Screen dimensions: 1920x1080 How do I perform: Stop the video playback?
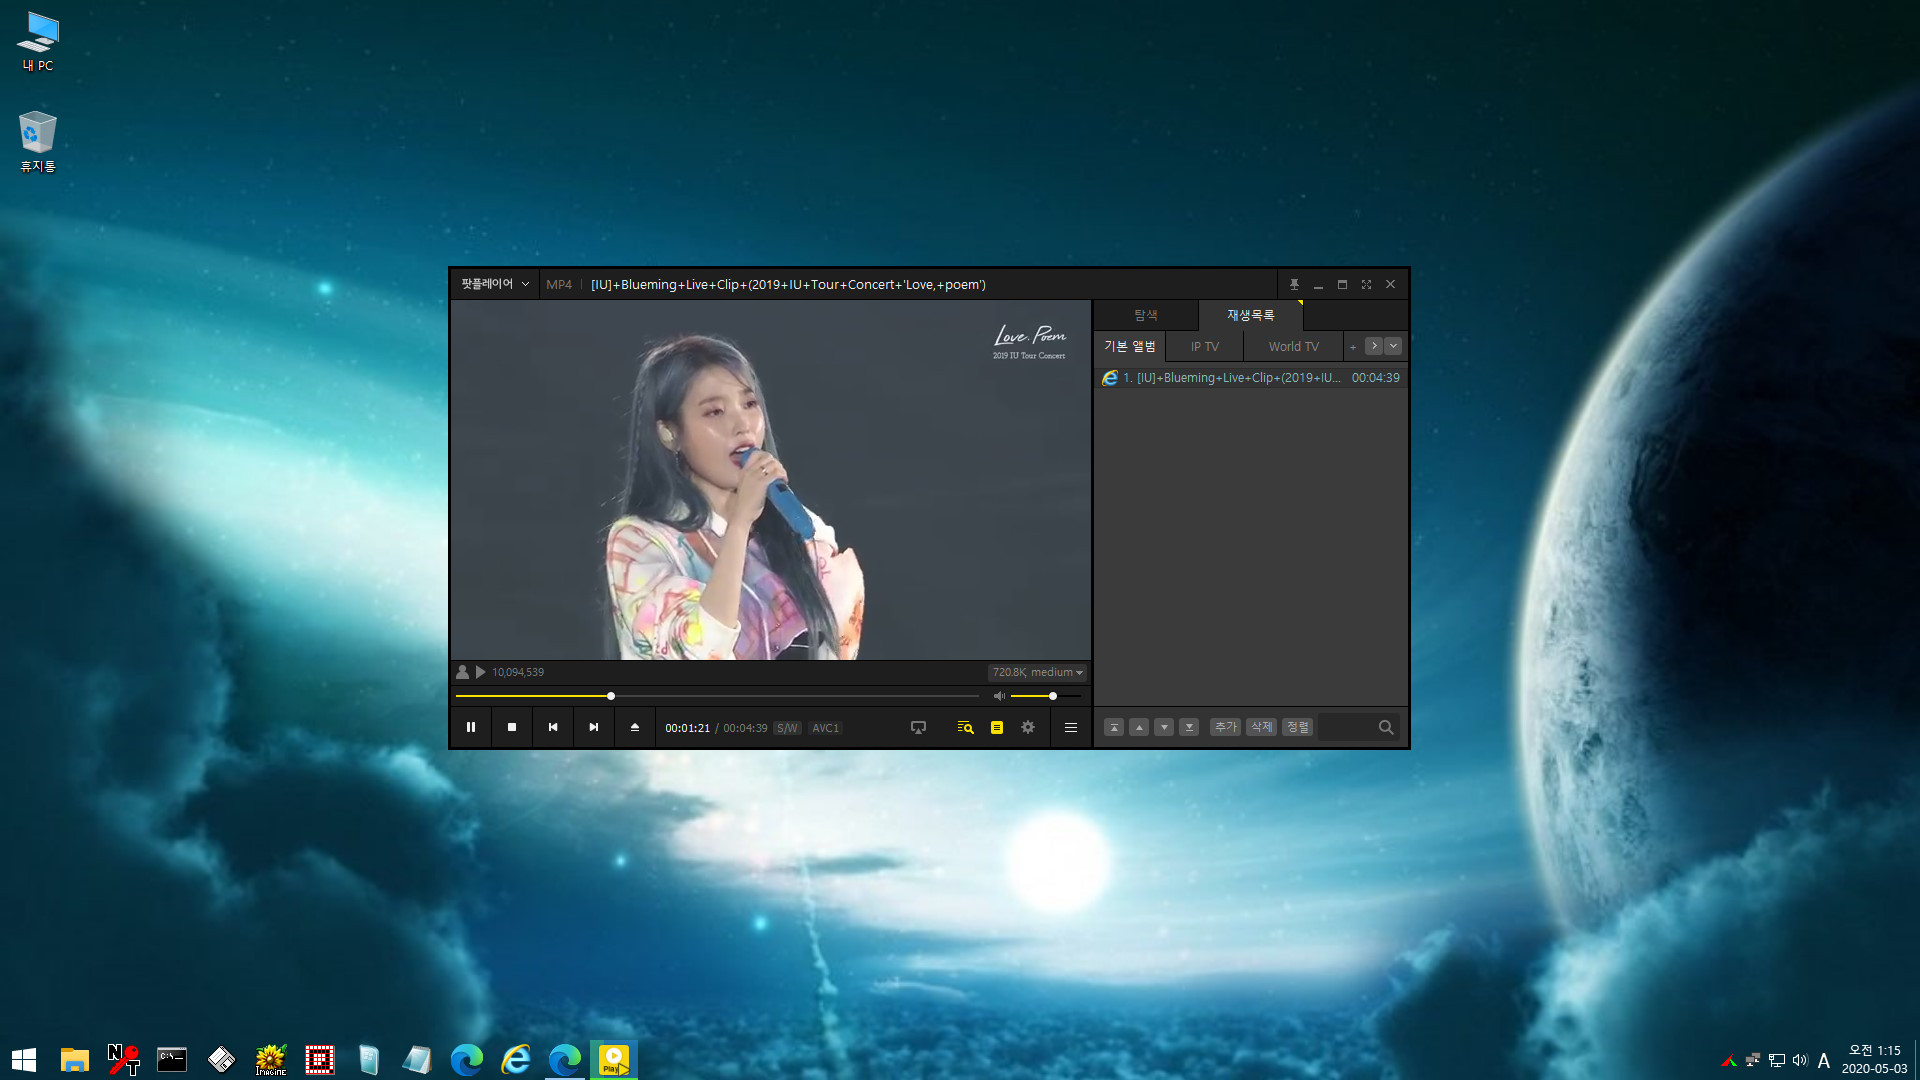(x=512, y=727)
